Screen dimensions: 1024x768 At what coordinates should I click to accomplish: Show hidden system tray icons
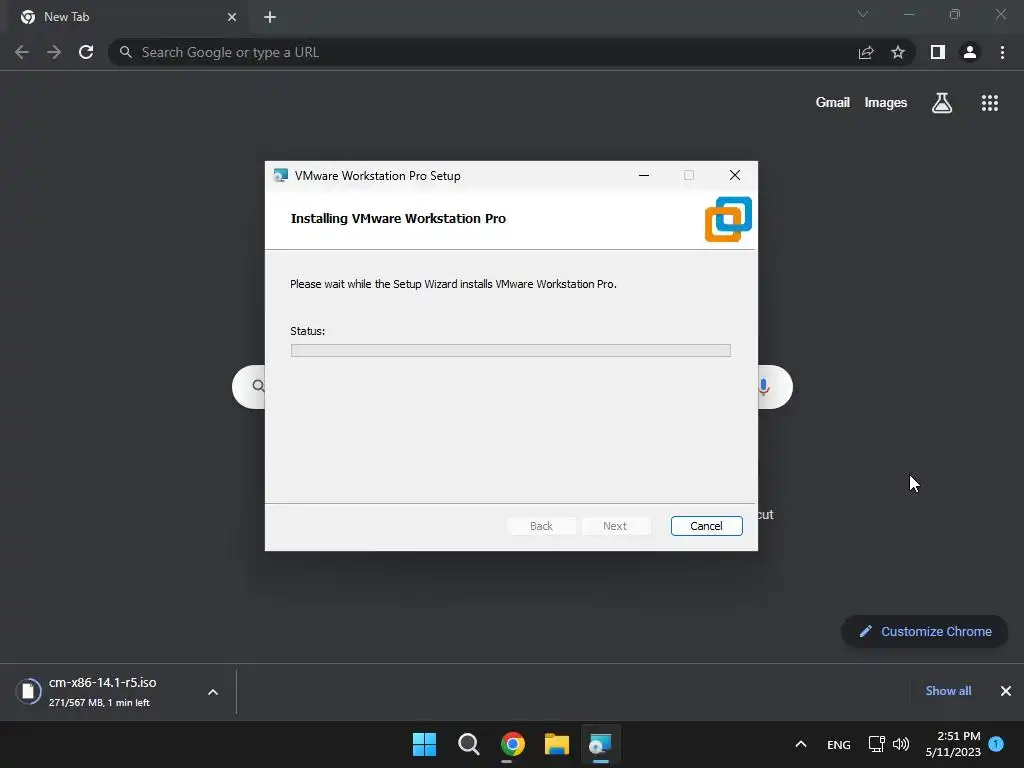(x=801, y=744)
